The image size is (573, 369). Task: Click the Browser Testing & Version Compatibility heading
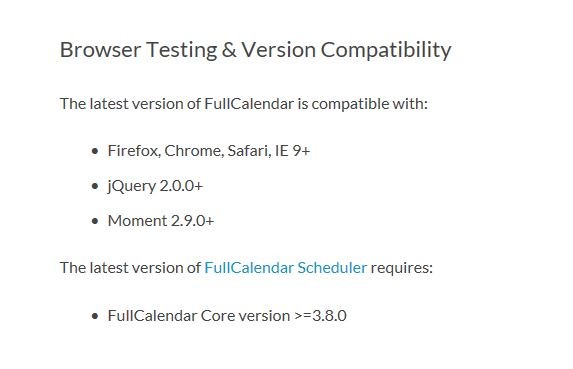tap(255, 50)
